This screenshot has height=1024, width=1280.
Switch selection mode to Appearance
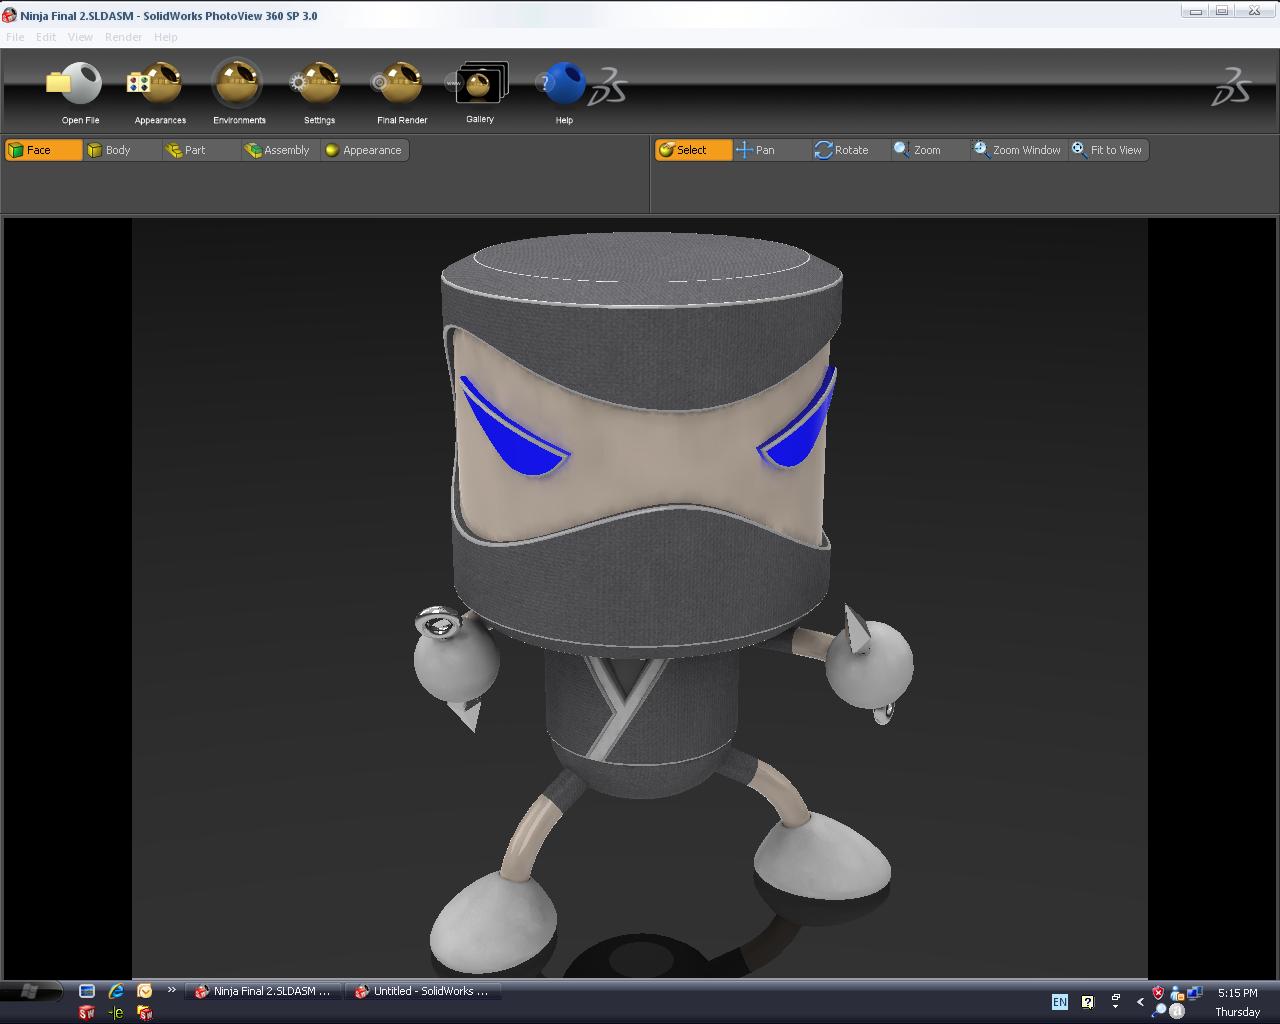pos(365,150)
